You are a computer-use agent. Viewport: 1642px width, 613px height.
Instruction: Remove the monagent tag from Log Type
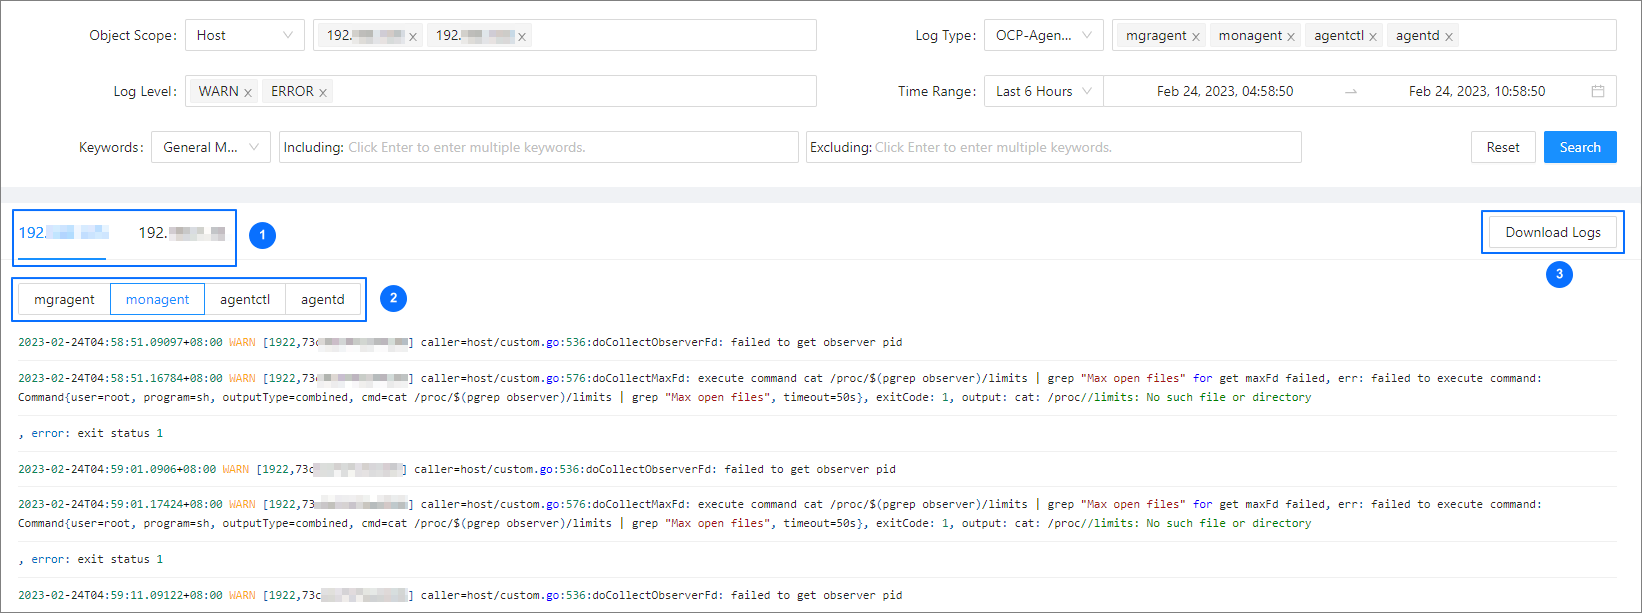click(x=1290, y=37)
